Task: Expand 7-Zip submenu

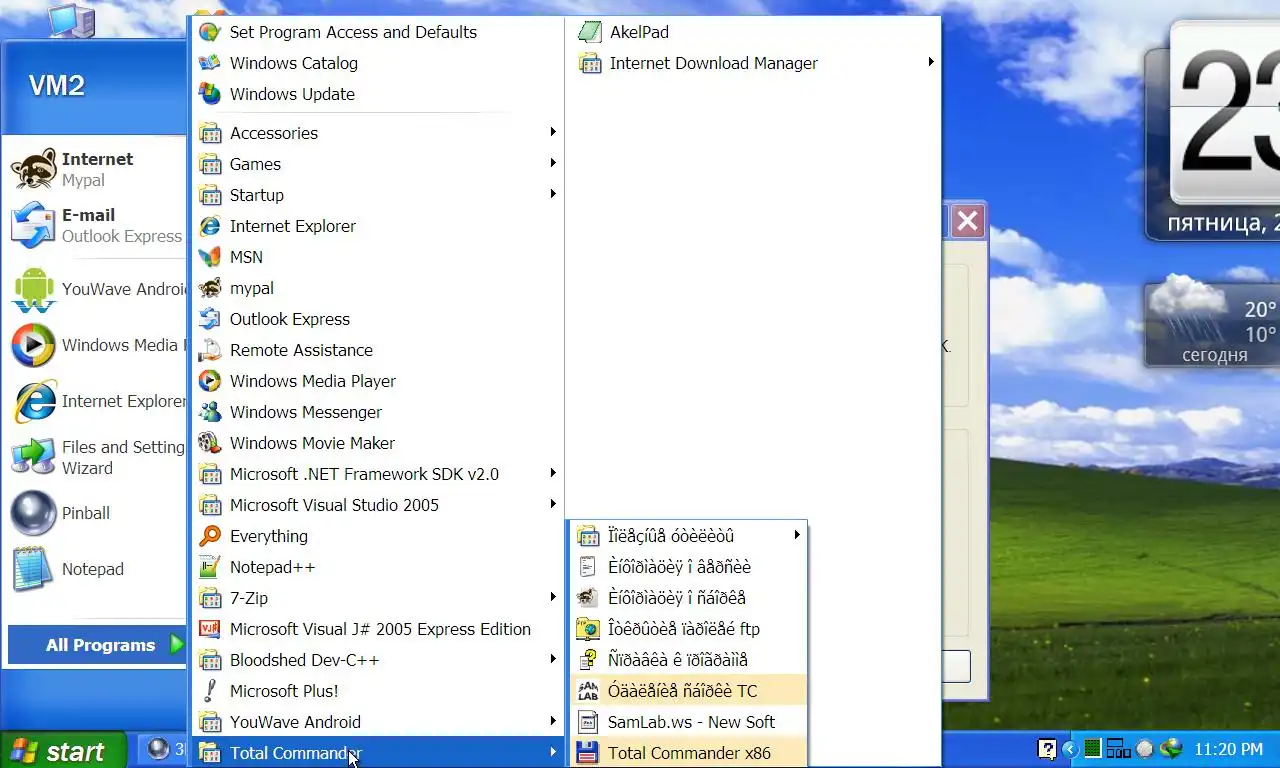Action: coord(378,598)
